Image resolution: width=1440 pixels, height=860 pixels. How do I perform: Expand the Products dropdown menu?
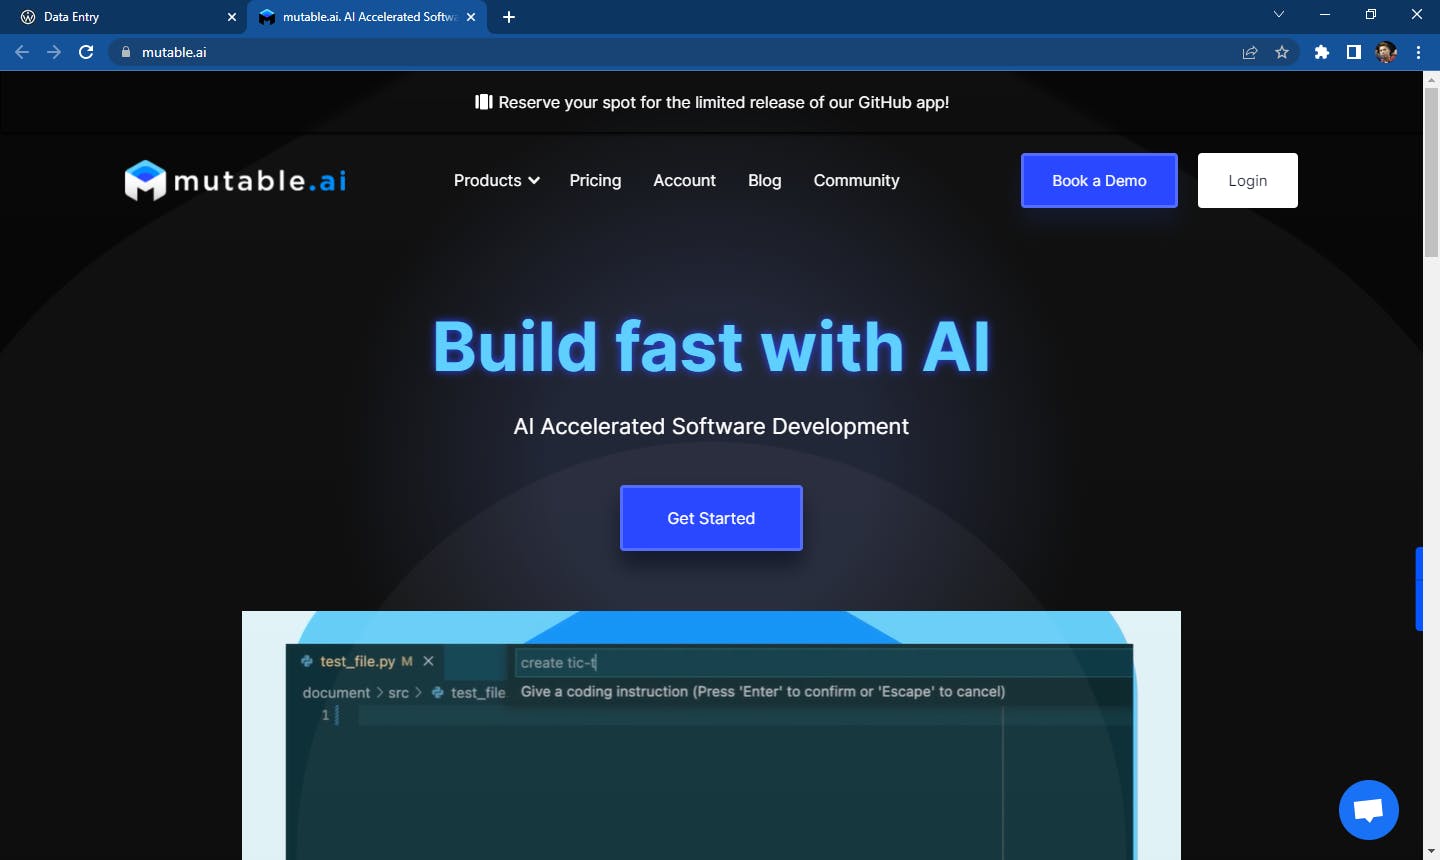point(496,181)
